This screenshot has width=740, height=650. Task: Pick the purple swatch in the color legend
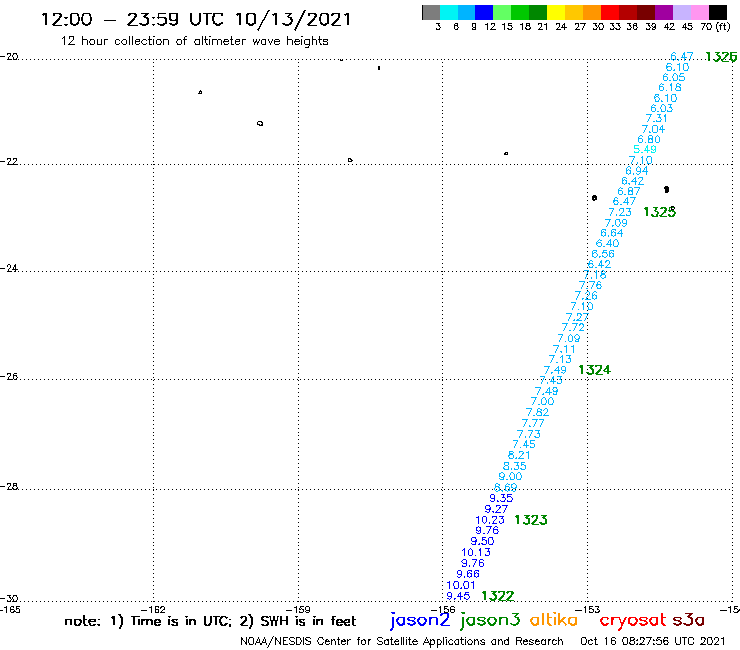click(664, 12)
